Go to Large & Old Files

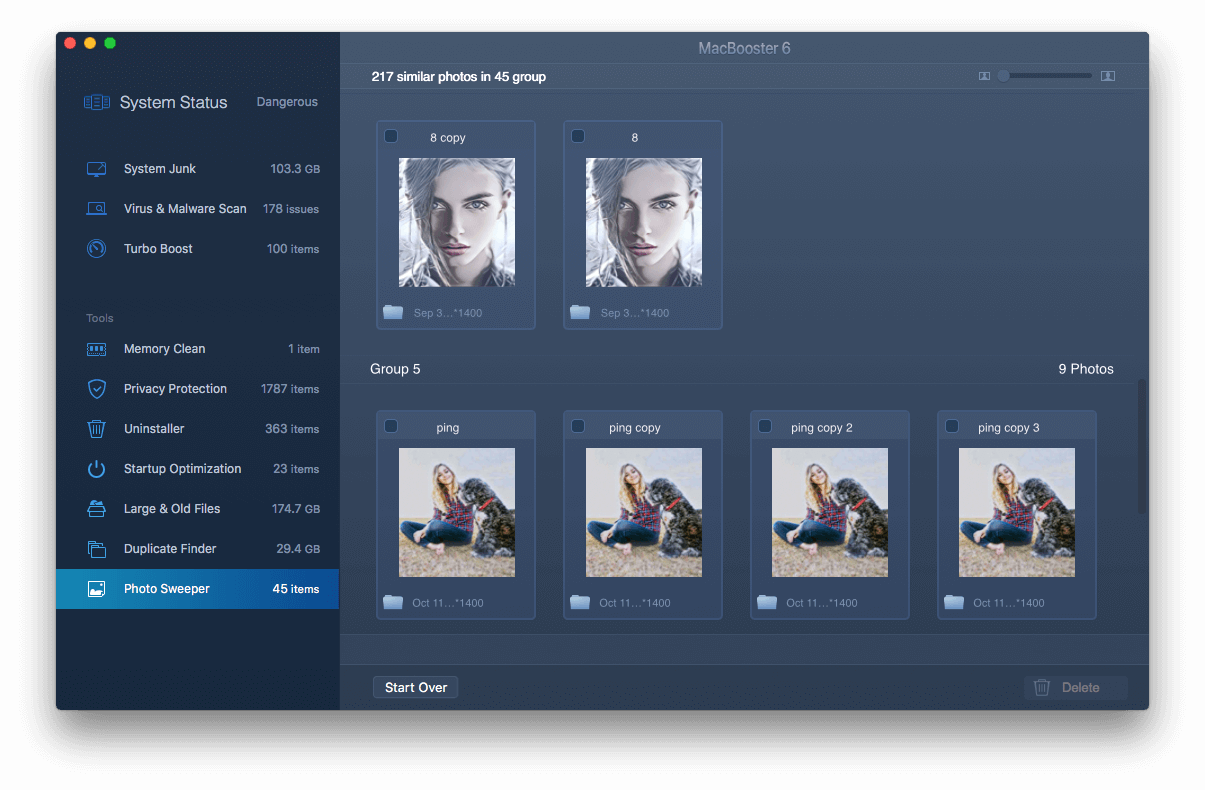point(171,509)
